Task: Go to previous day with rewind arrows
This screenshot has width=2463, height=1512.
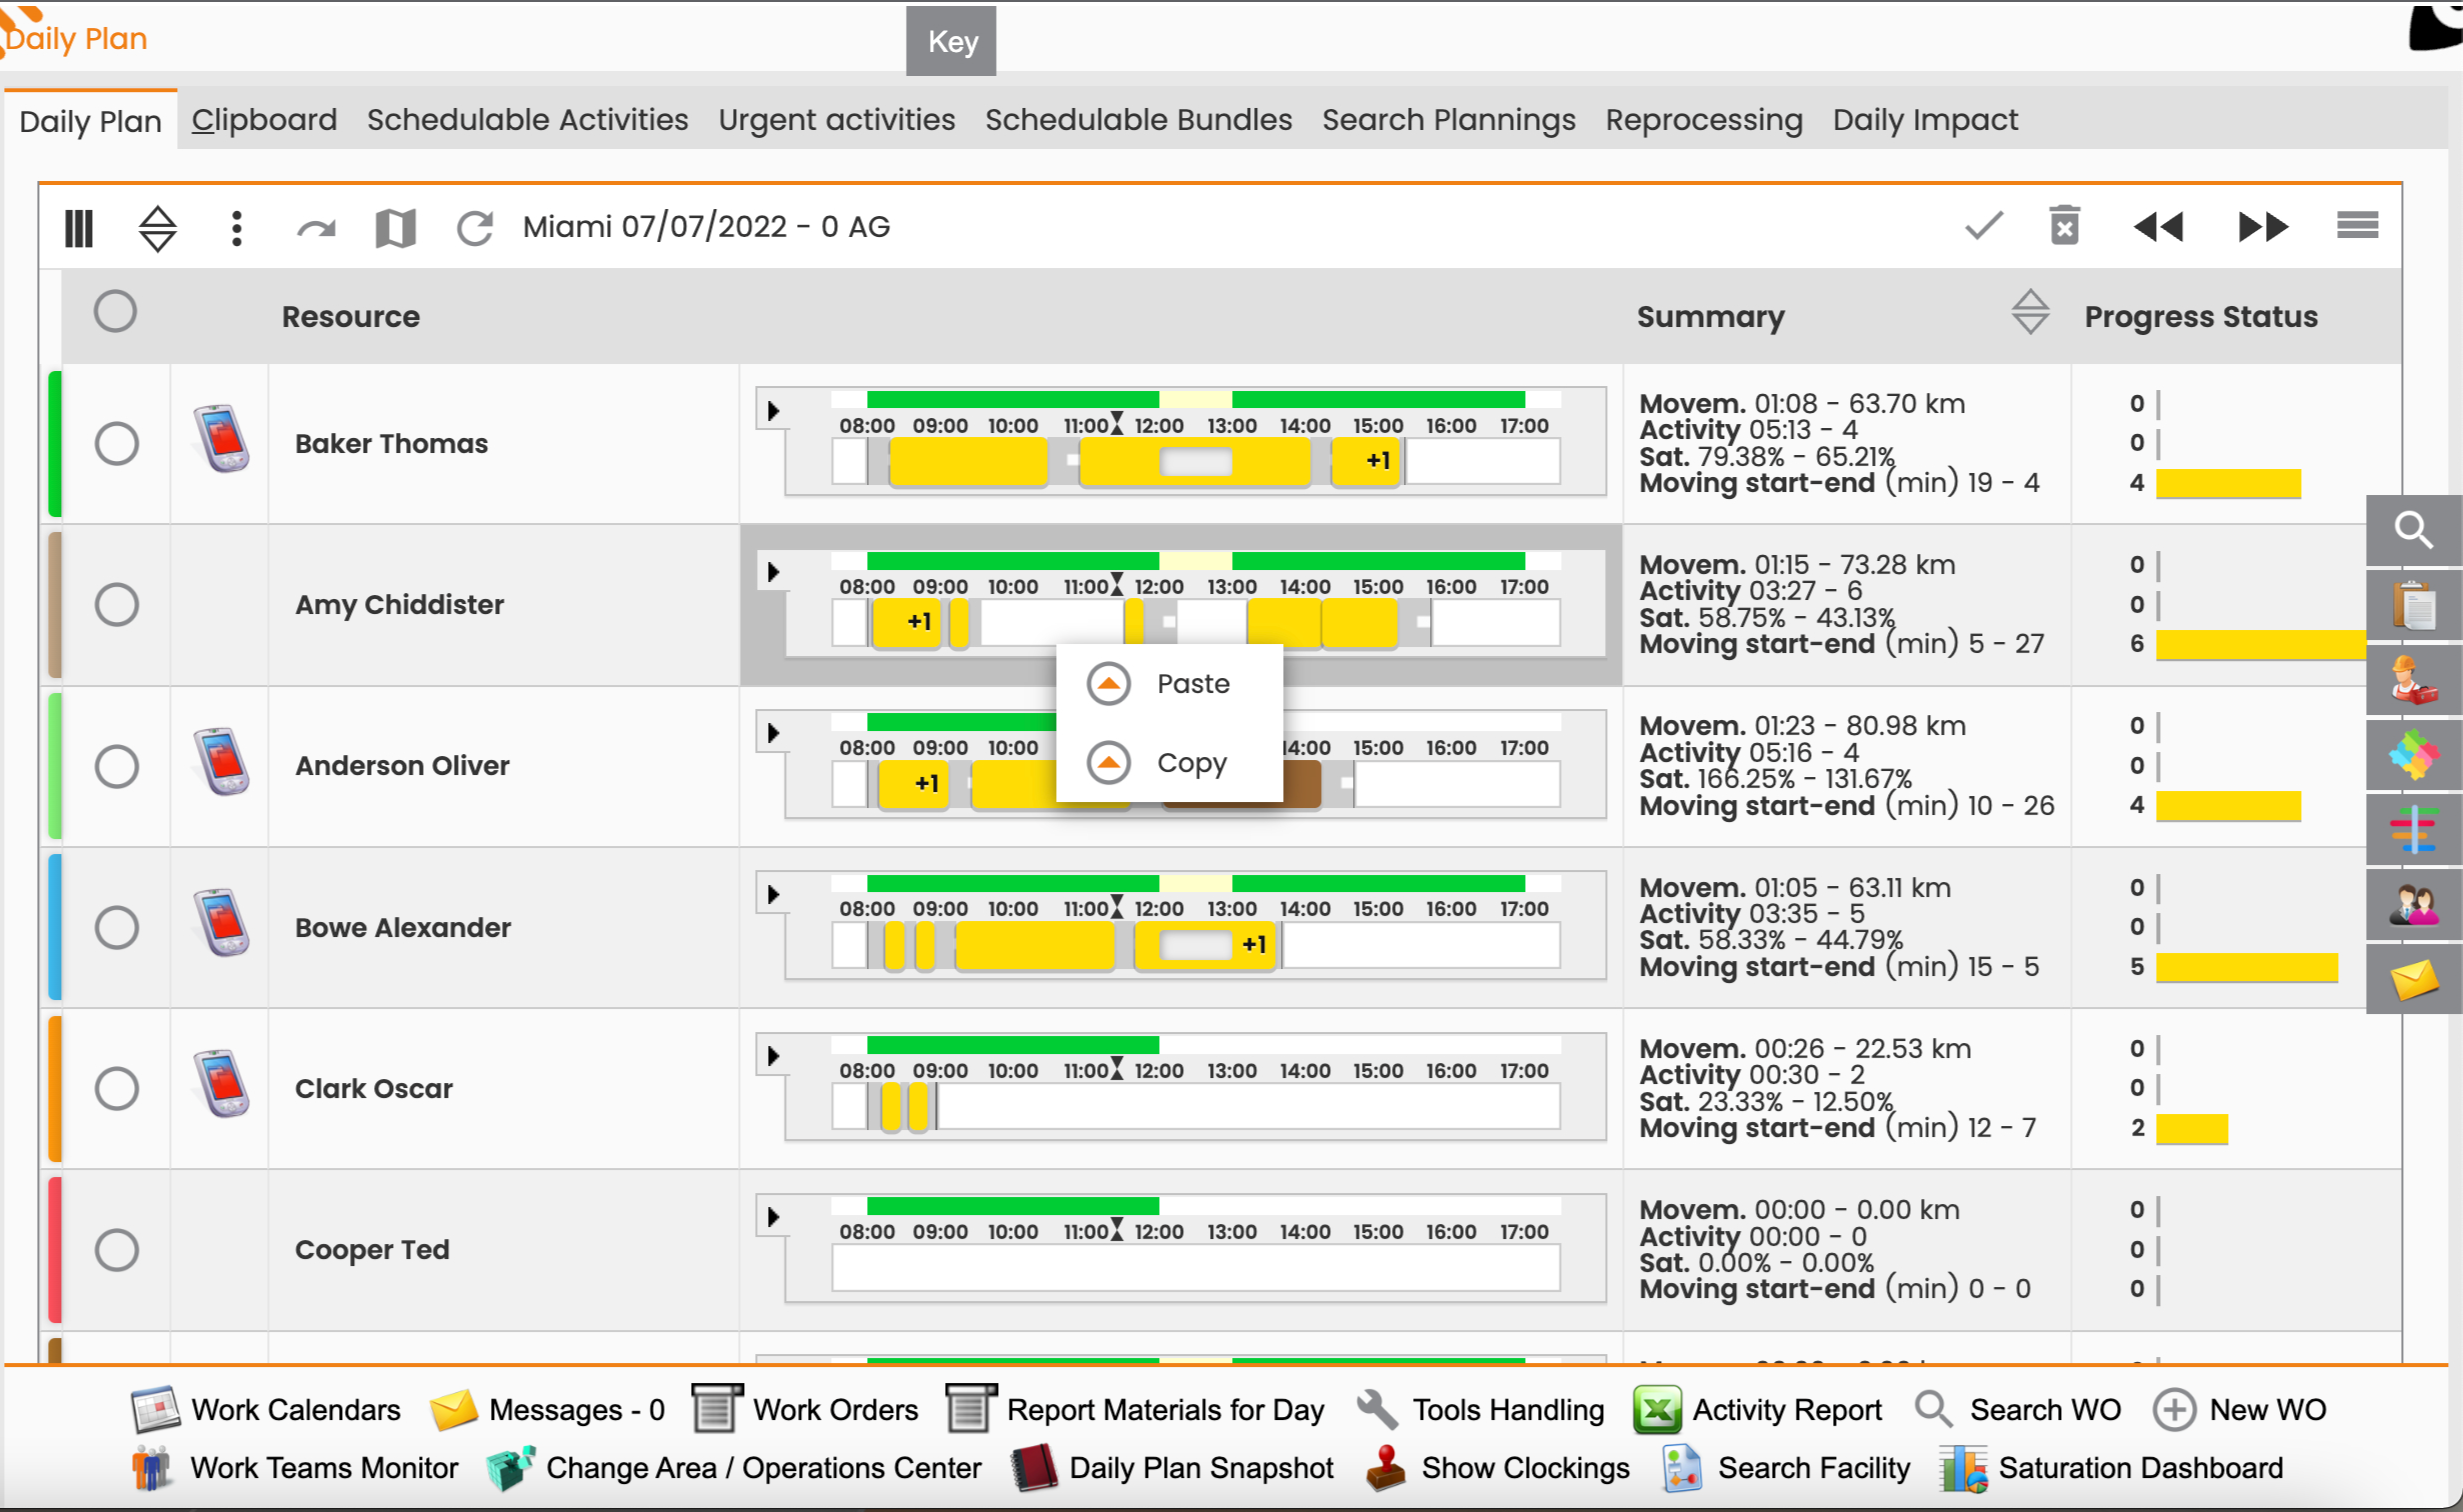Action: pyautogui.click(x=2158, y=227)
